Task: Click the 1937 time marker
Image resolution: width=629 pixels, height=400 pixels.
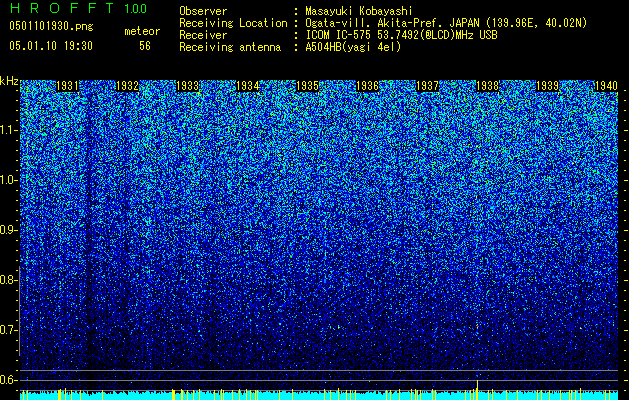Action: pos(428,86)
